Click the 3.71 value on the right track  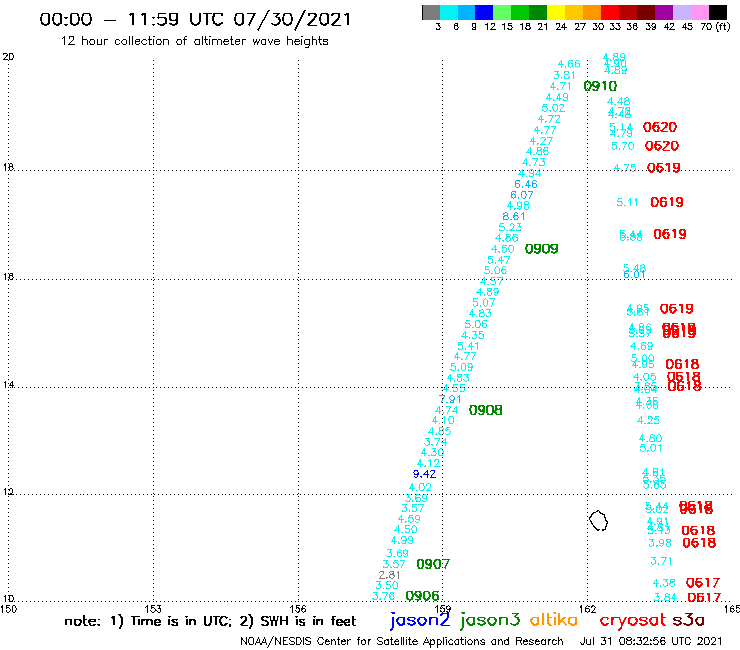coord(661,561)
